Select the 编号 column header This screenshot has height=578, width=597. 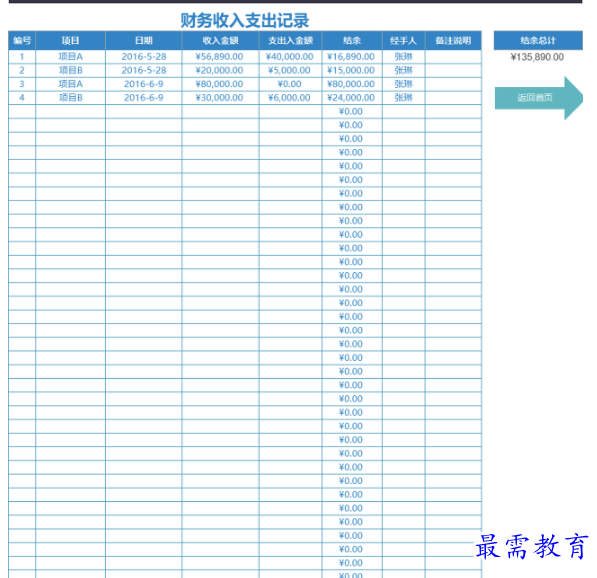point(22,41)
